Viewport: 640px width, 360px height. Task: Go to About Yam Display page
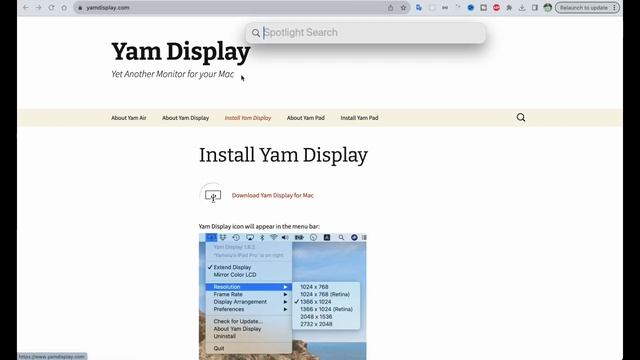tap(185, 118)
